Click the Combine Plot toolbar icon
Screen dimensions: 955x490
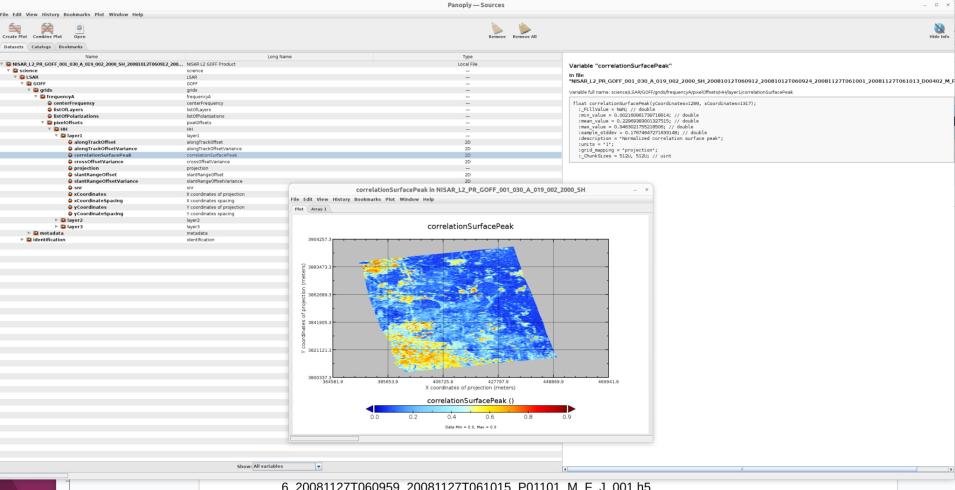(47, 28)
